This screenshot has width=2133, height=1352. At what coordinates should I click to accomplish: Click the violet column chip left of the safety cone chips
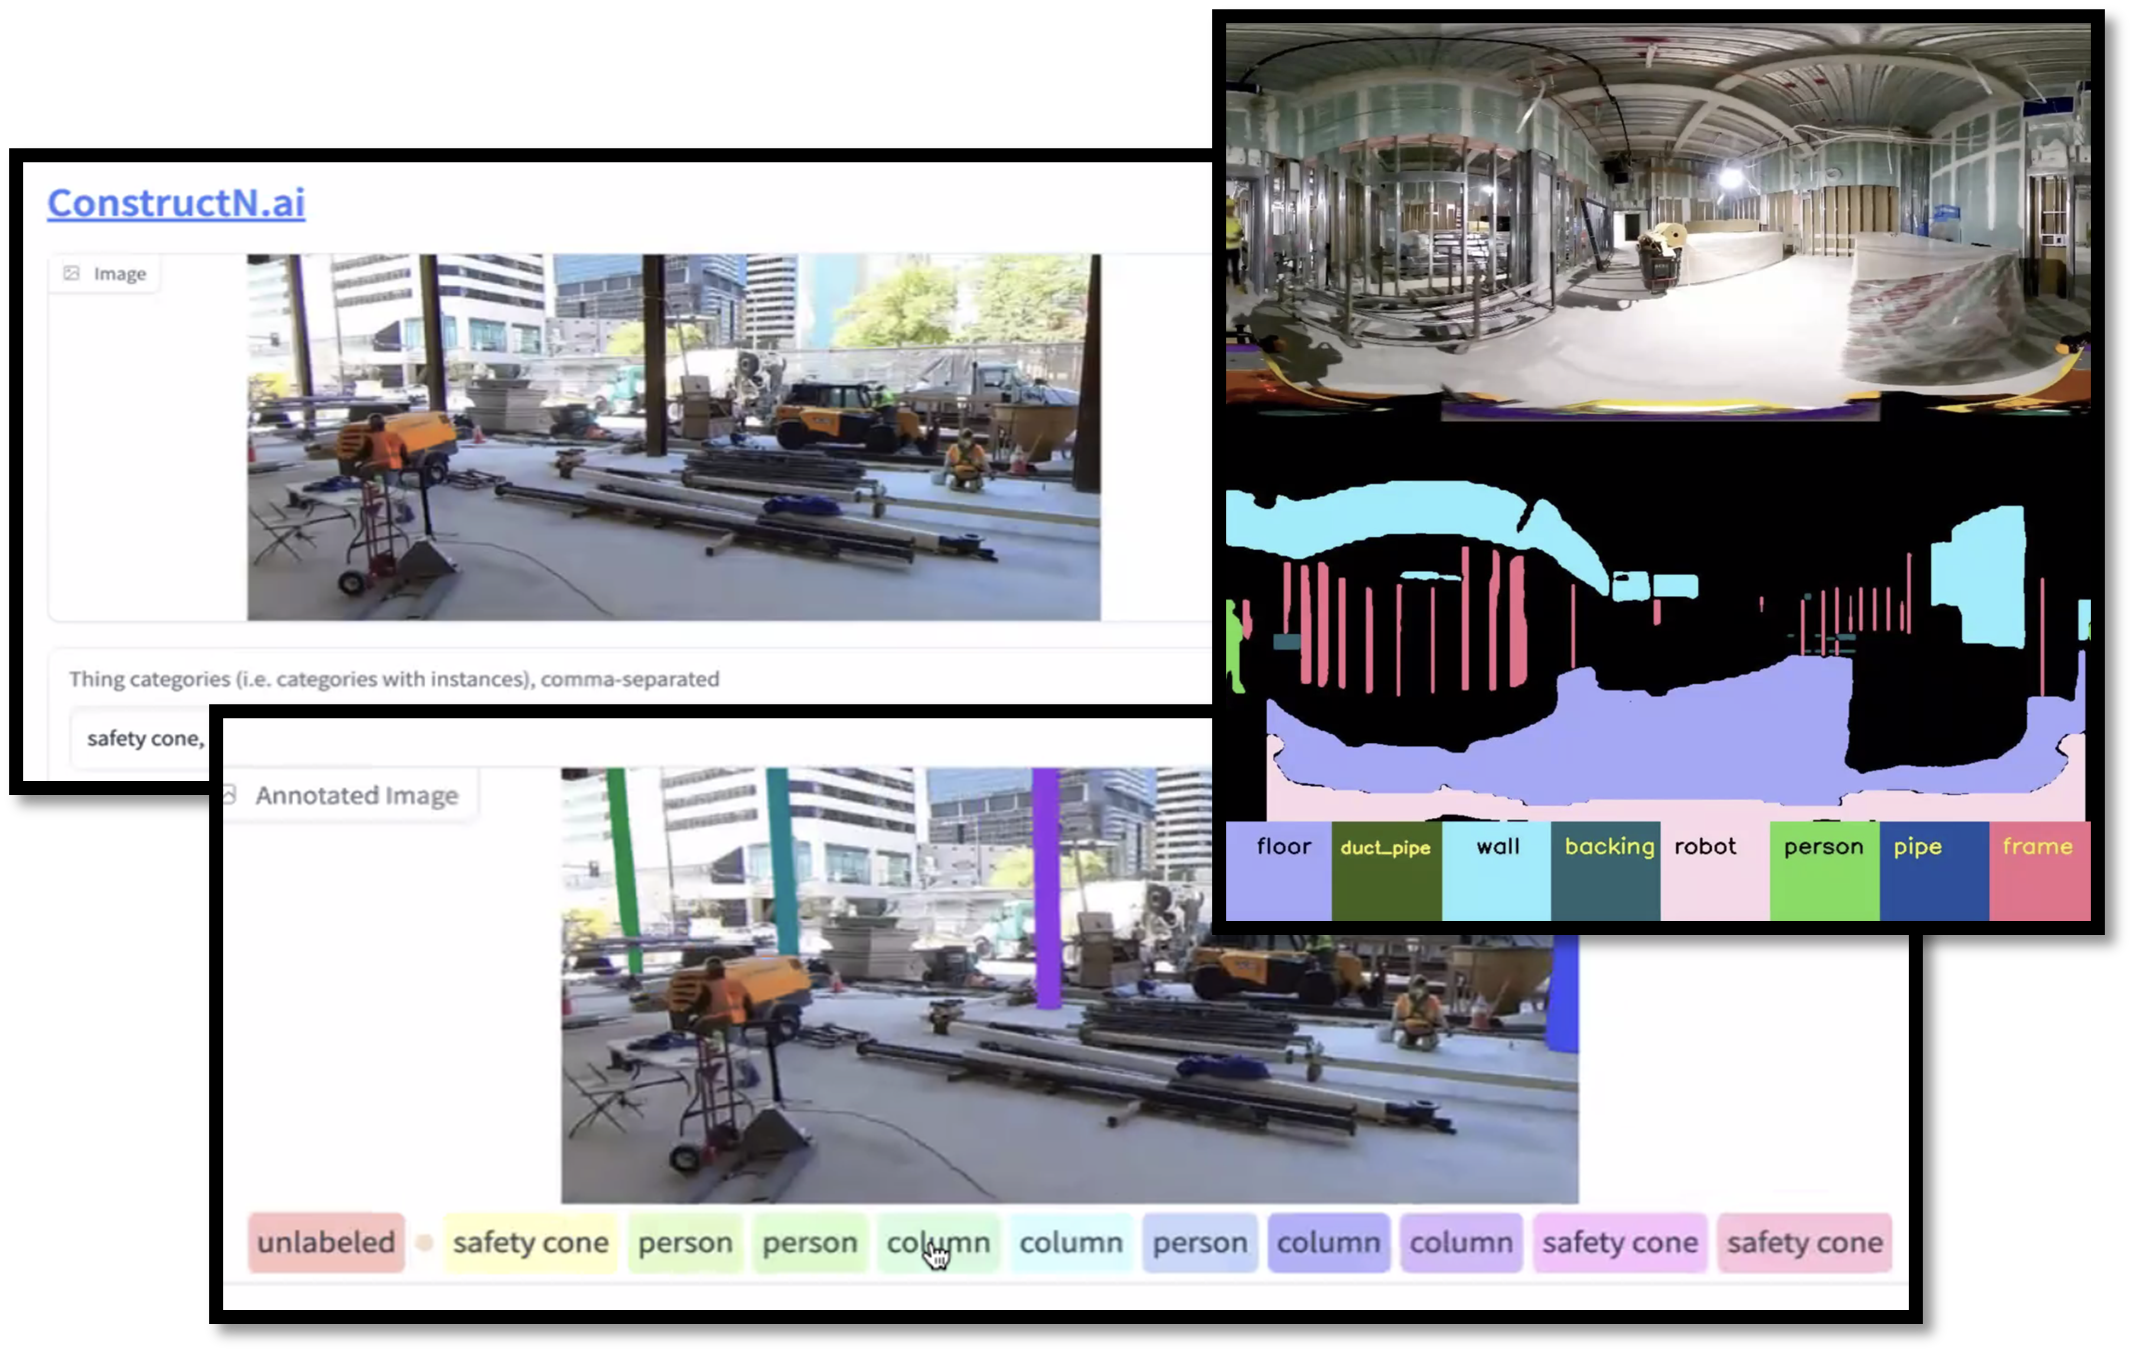(1460, 1242)
